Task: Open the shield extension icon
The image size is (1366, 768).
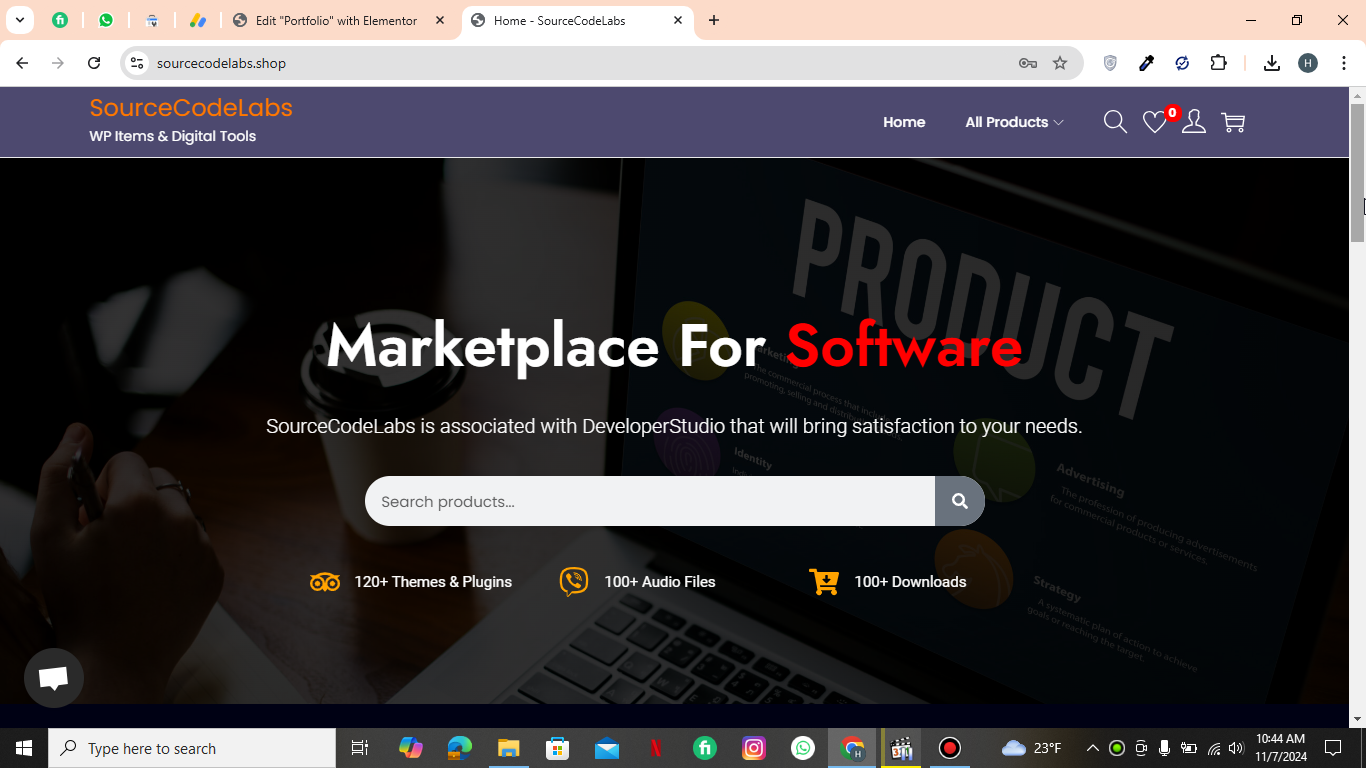Action: [1110, 63]
